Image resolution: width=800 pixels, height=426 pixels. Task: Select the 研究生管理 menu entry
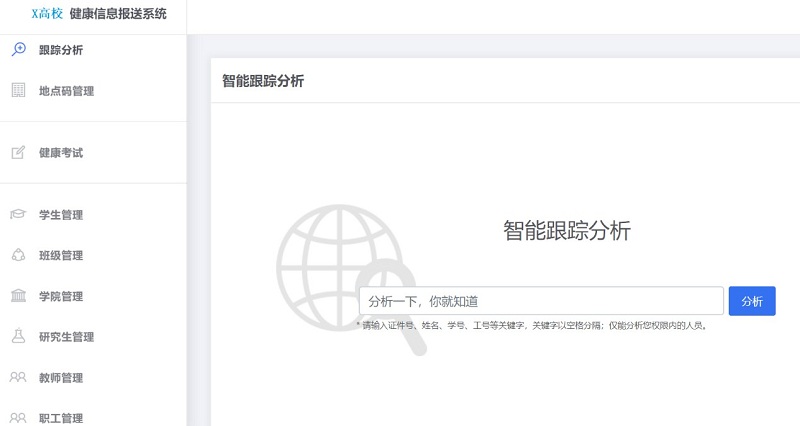(x=66, y=337)
